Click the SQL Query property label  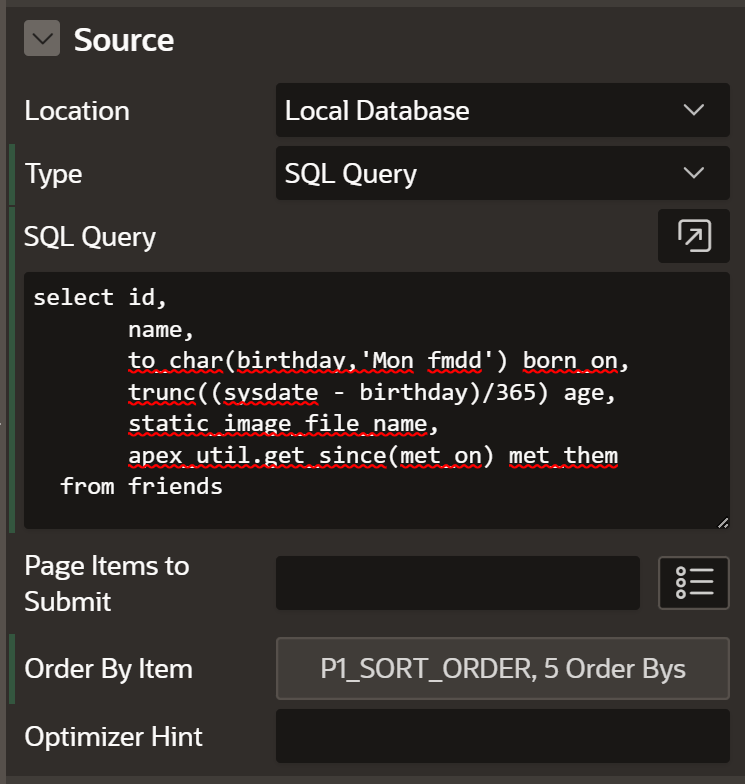90,236
